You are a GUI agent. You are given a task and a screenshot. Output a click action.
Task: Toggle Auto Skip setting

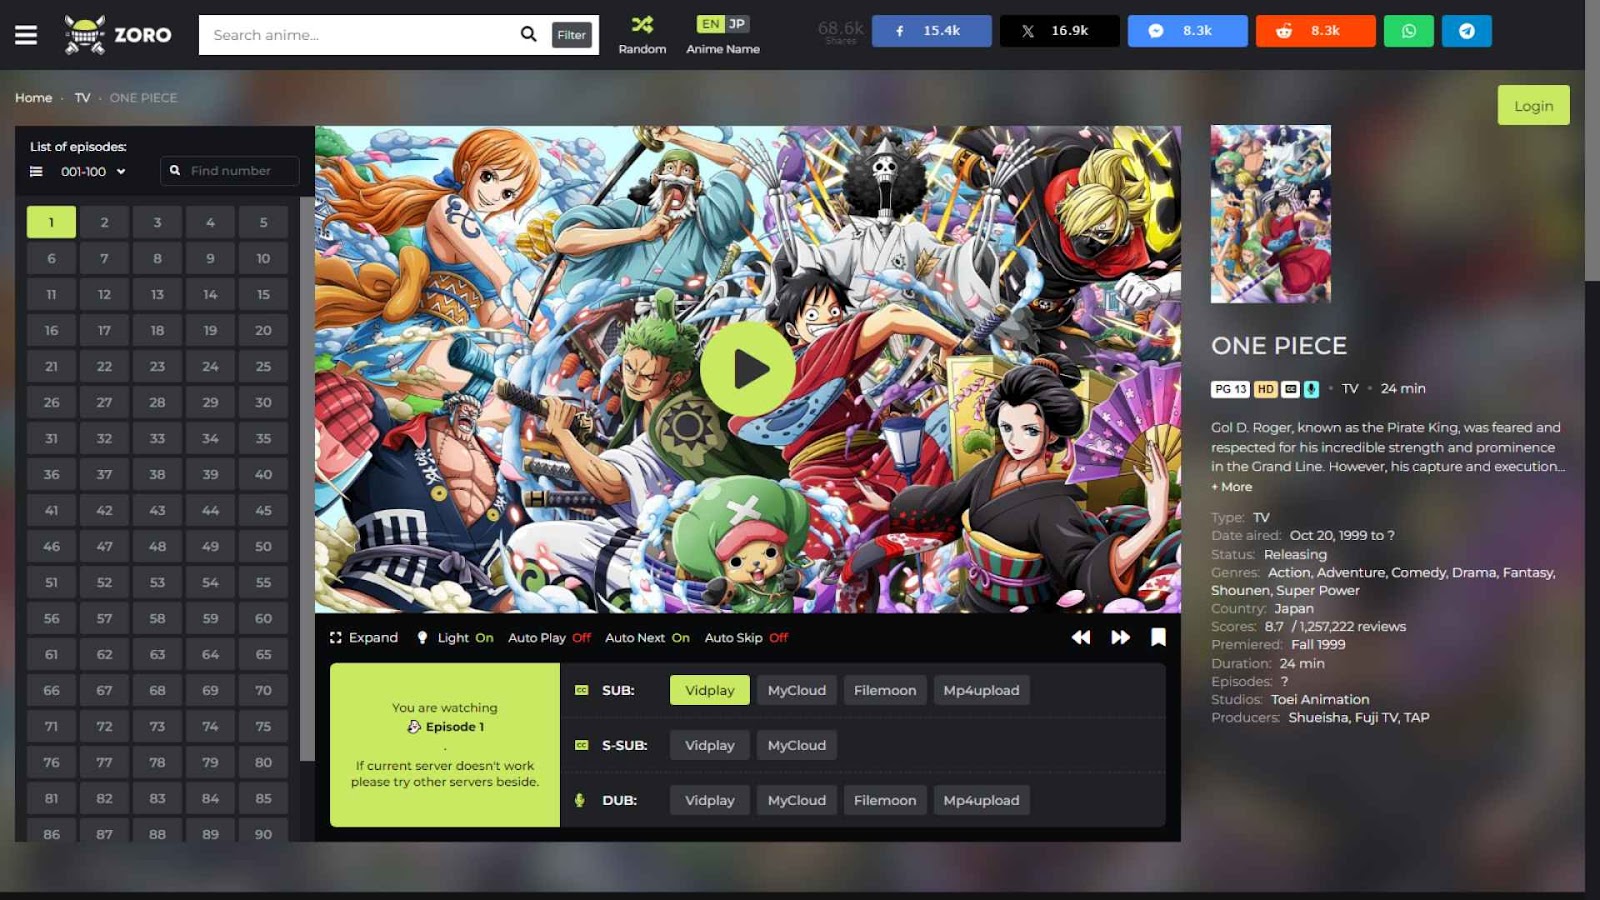746,638
